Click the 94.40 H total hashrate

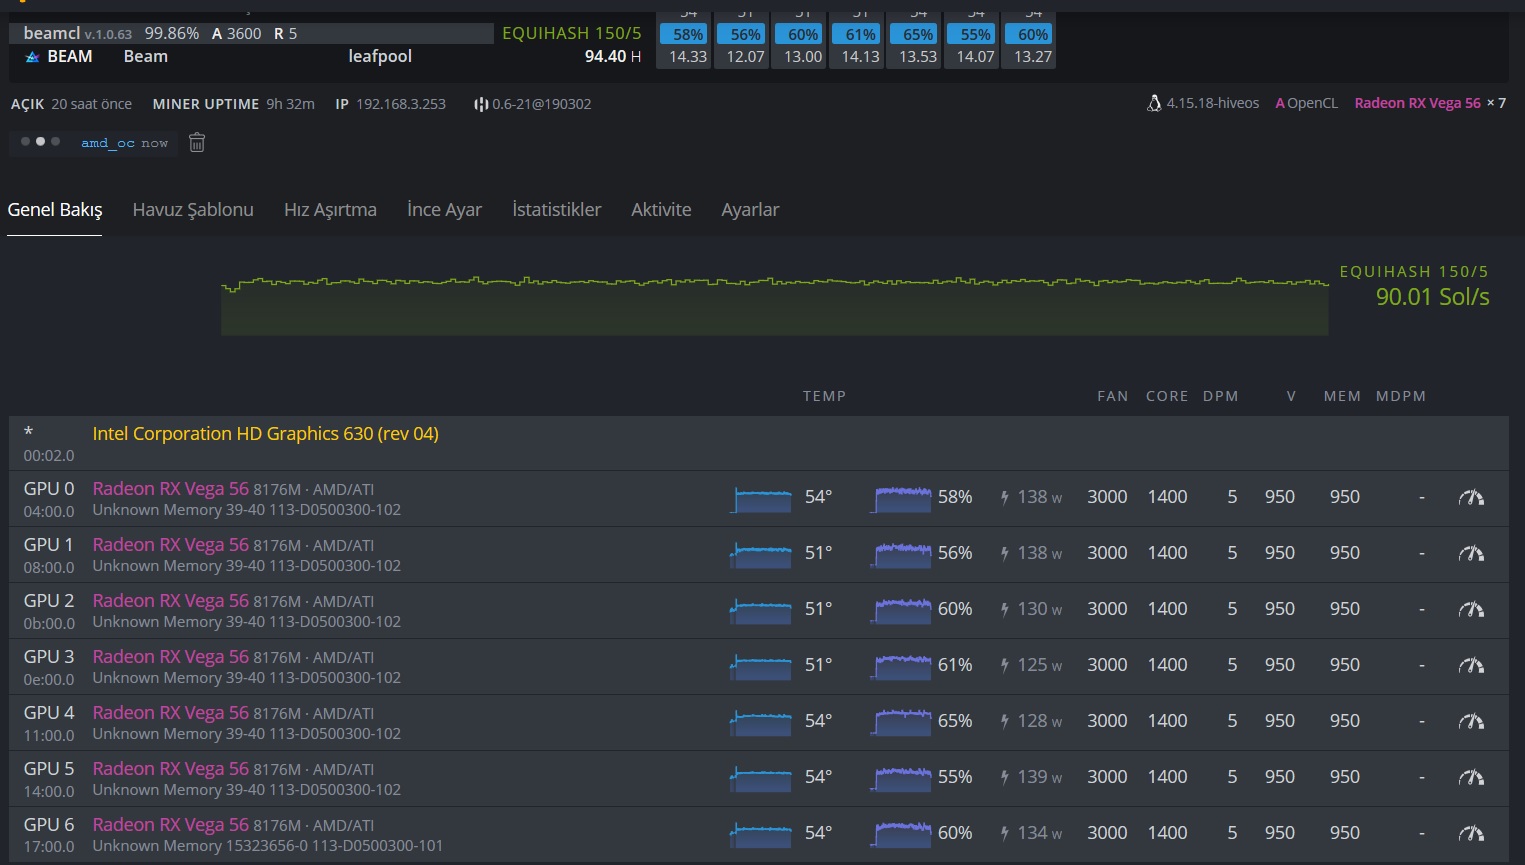(x=613, y=57)
